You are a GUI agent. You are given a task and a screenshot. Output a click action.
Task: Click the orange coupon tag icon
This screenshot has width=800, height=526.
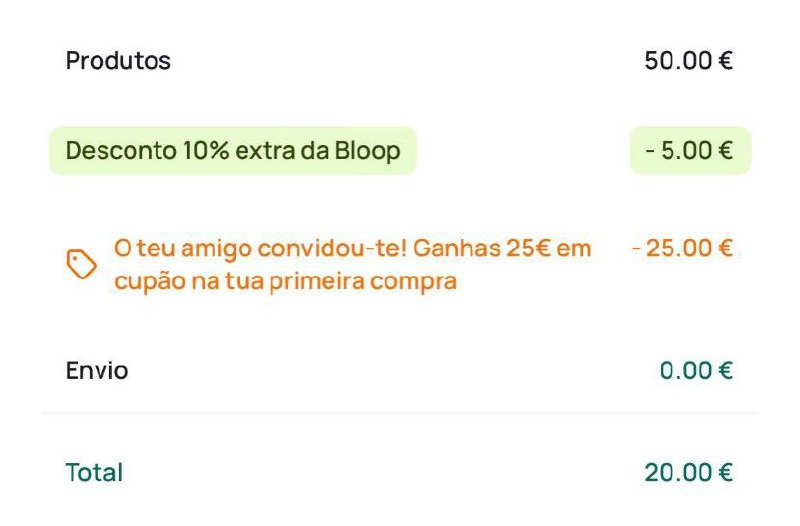click(82, 264)
